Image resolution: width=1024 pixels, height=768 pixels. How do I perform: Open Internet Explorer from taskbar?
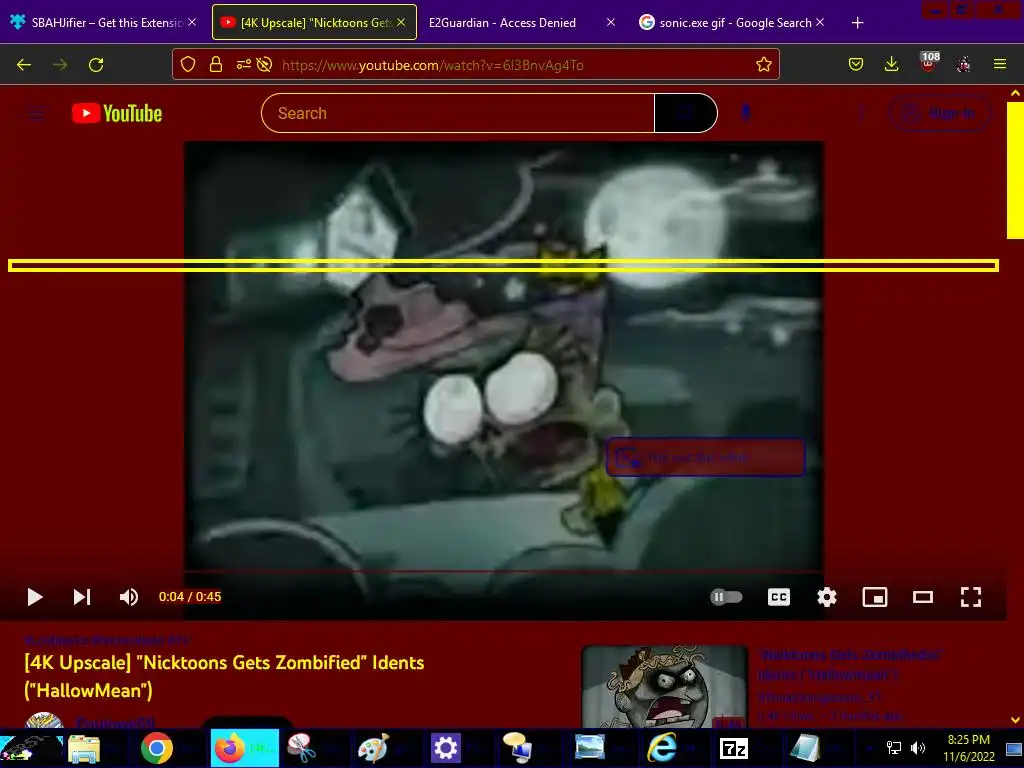(662, 748)
